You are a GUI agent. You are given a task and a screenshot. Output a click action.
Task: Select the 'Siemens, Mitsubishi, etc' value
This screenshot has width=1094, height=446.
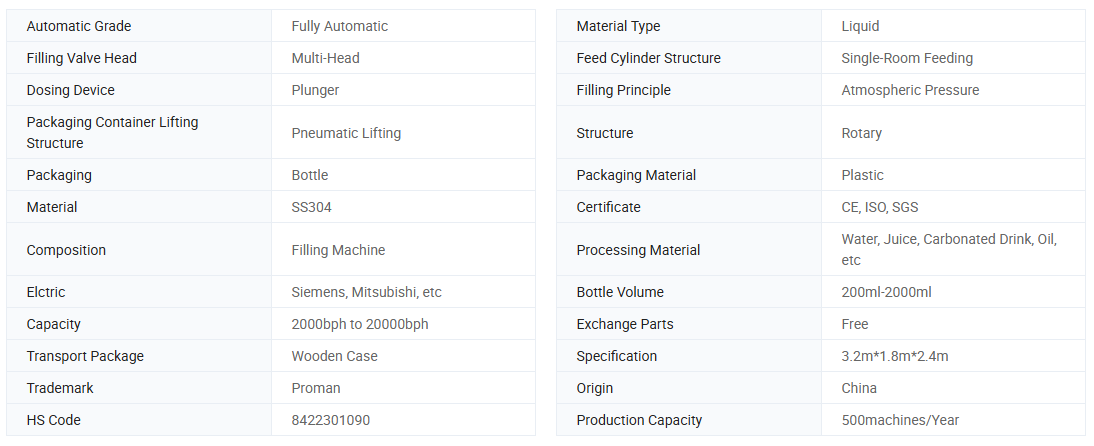pos(366,292)
